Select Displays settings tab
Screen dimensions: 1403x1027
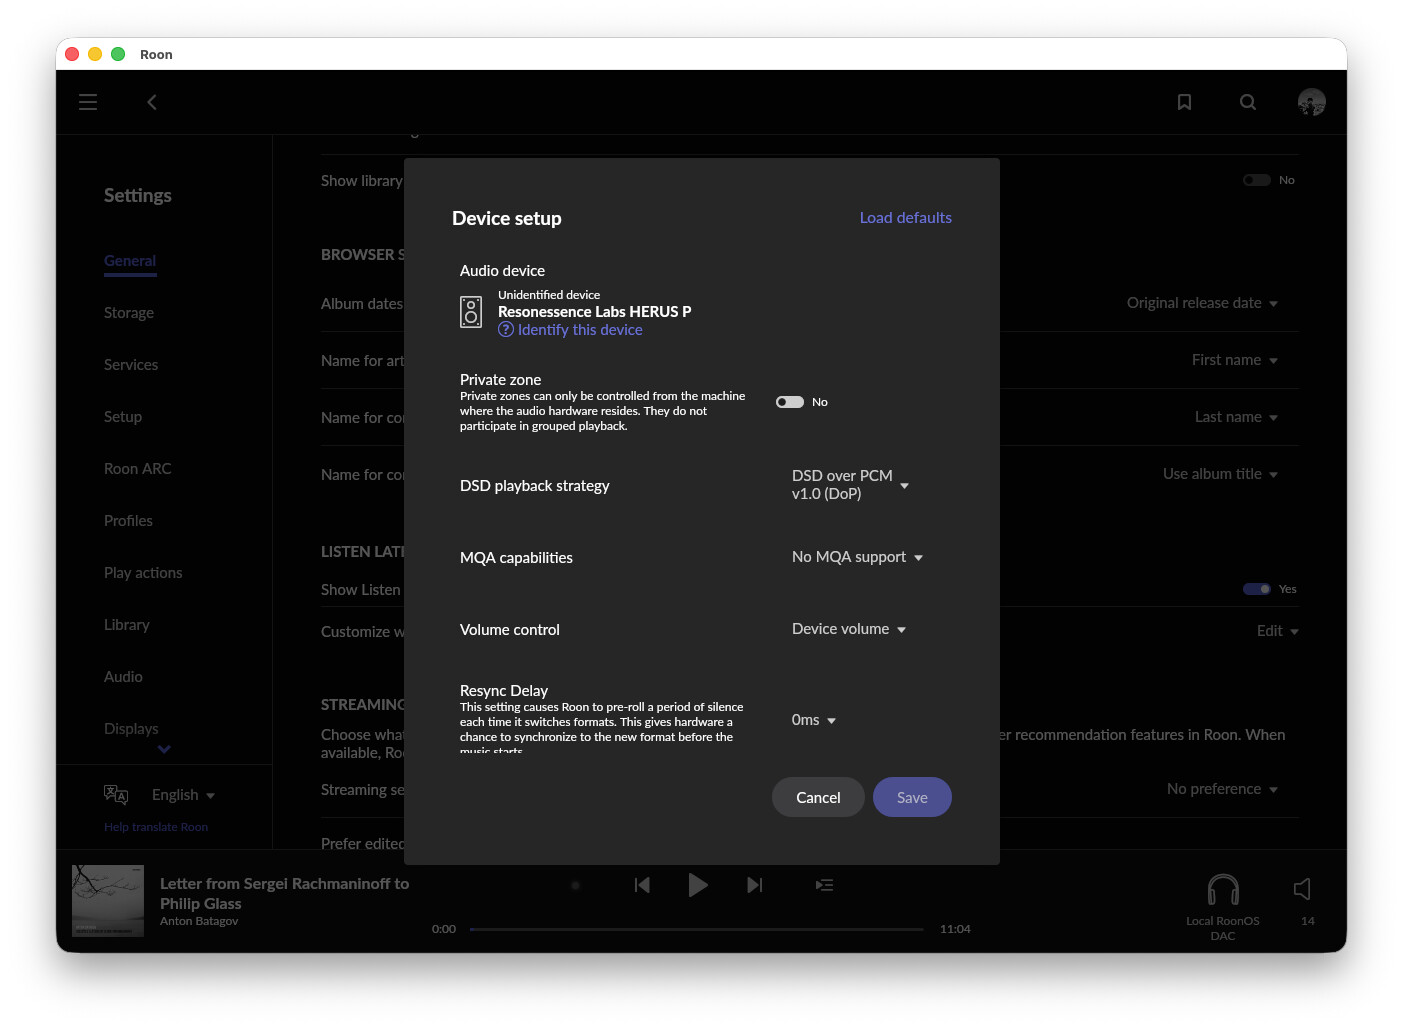[x=131, y=729]
